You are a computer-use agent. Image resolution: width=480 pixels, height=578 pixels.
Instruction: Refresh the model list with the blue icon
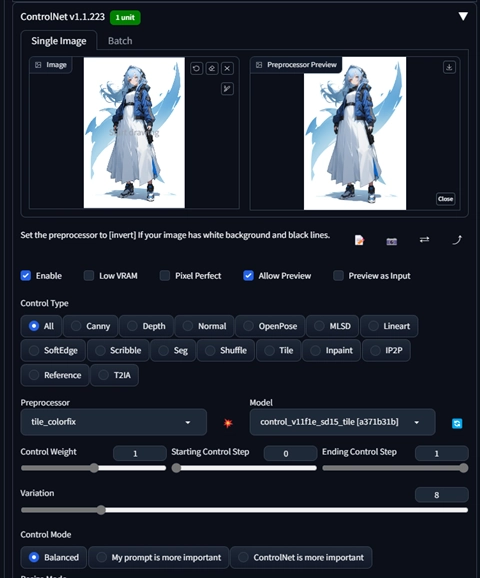(457, 423)
